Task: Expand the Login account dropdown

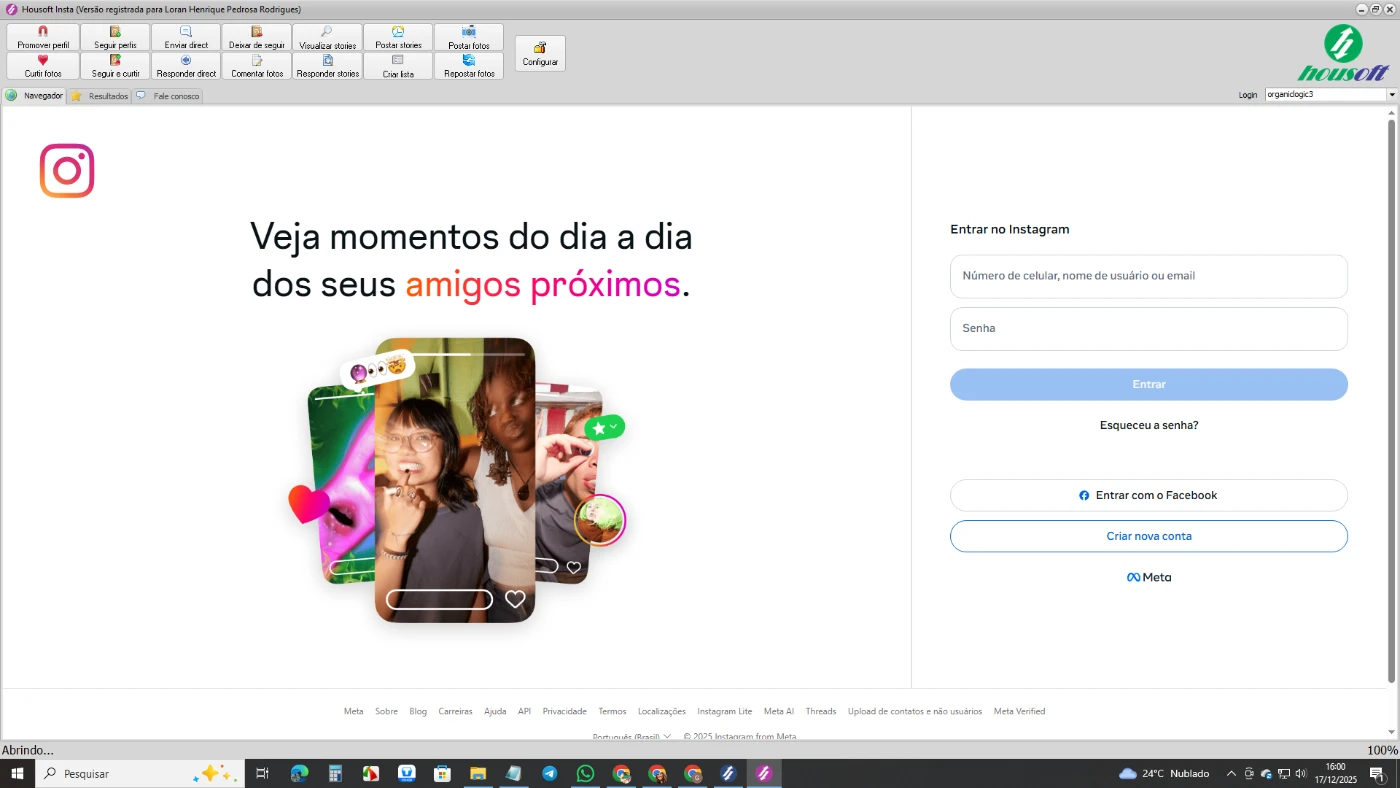Action: click(x=1391, y=95)
